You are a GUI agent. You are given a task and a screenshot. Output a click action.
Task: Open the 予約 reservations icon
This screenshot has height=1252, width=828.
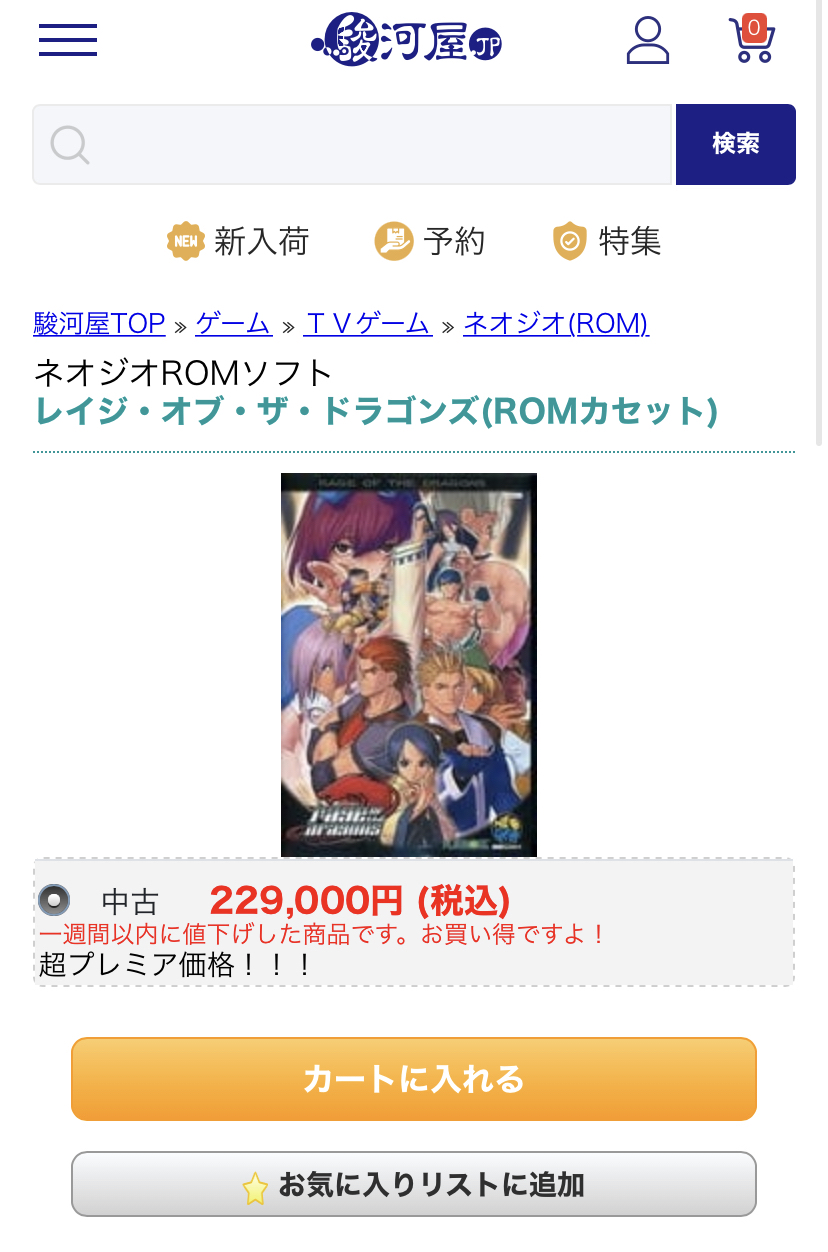coord(394,241)
